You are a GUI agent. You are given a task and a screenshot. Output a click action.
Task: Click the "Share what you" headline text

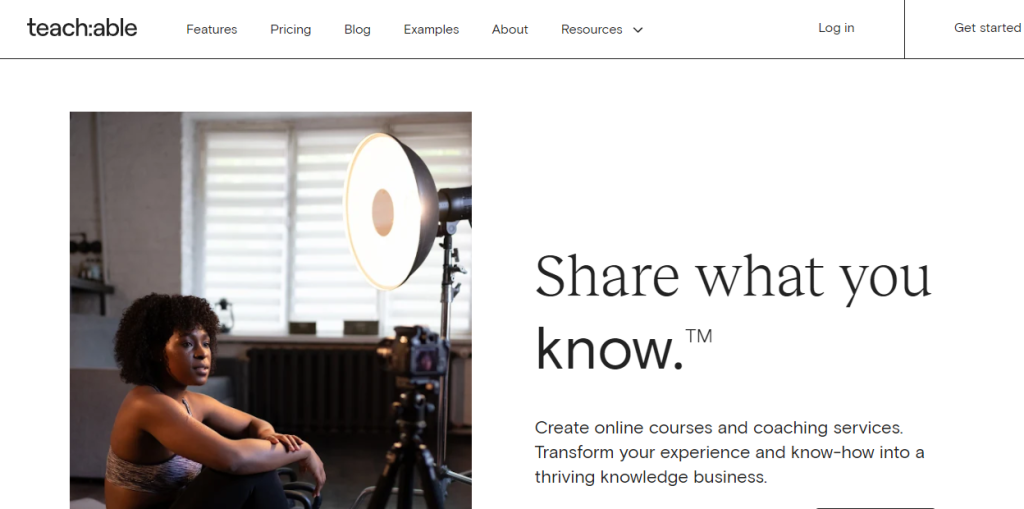click(x=732, y=277)
